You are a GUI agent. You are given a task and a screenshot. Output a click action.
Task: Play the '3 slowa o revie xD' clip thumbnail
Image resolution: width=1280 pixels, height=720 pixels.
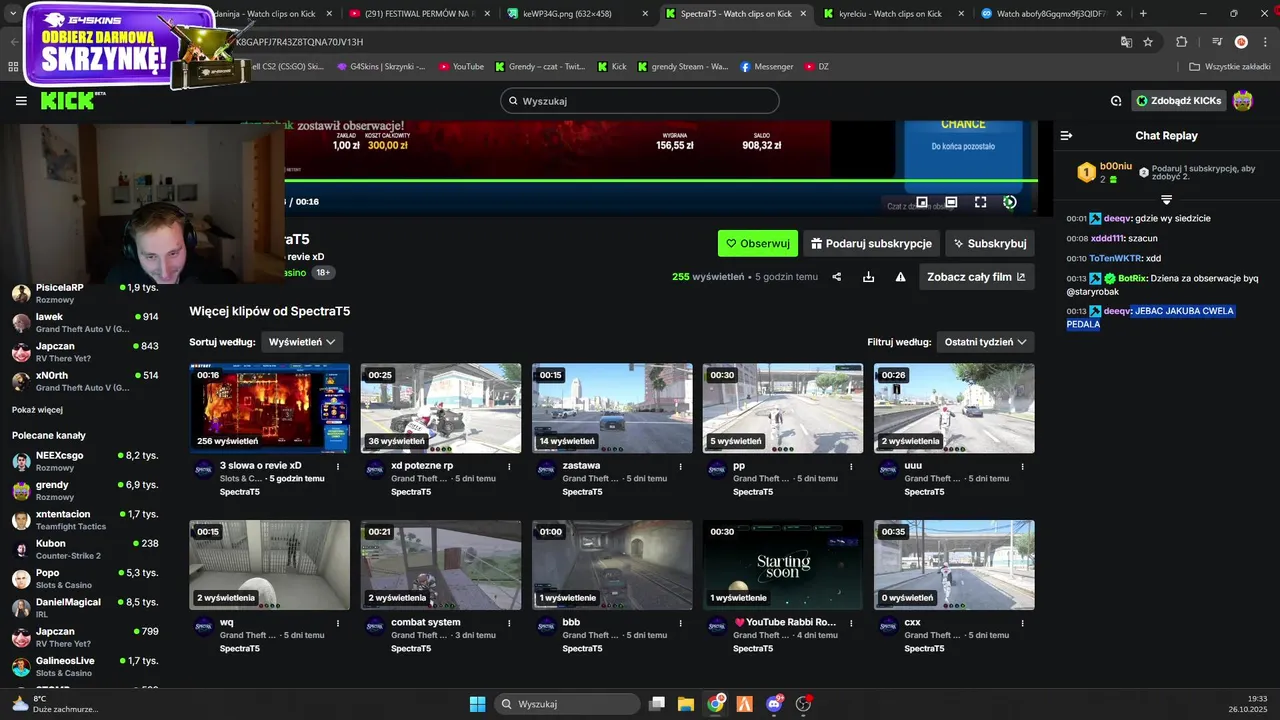(270, 408)
